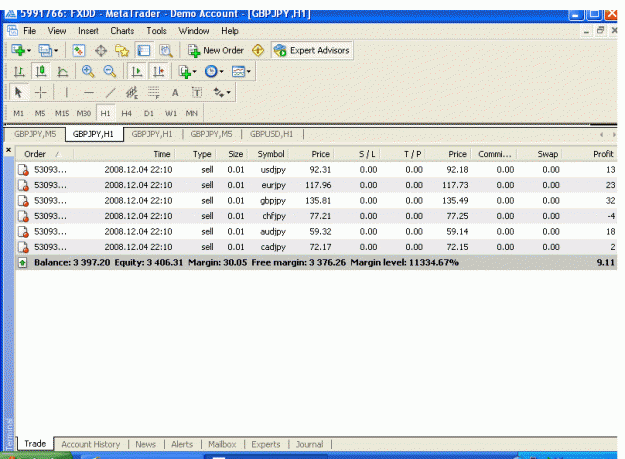Open the File menu
The width and height of the screenshot is (625, 459).
point(29,31)
